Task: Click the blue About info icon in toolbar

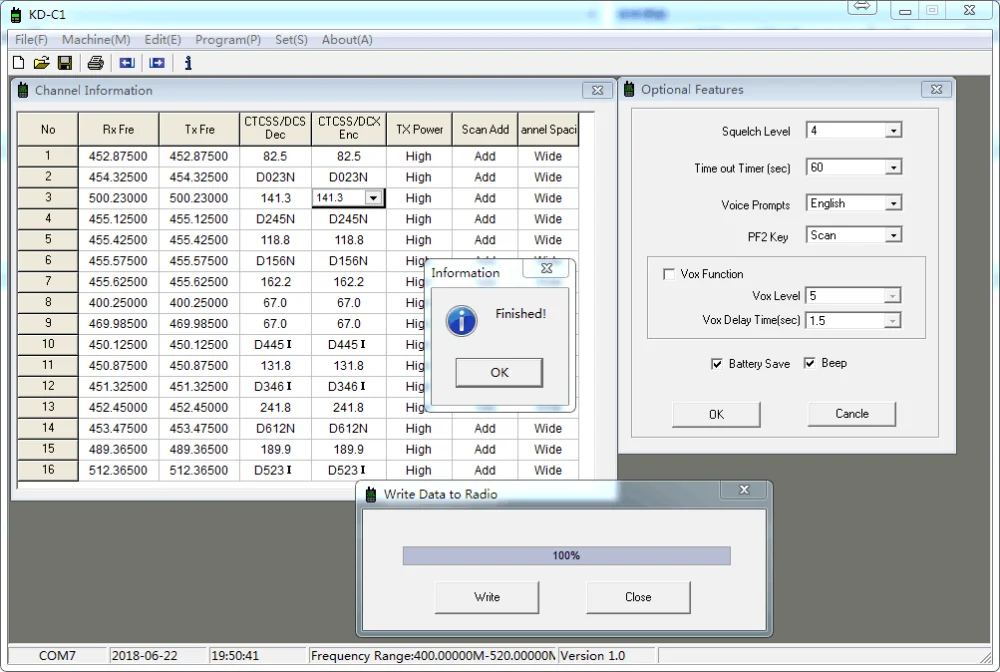Action: click(187, 63)
